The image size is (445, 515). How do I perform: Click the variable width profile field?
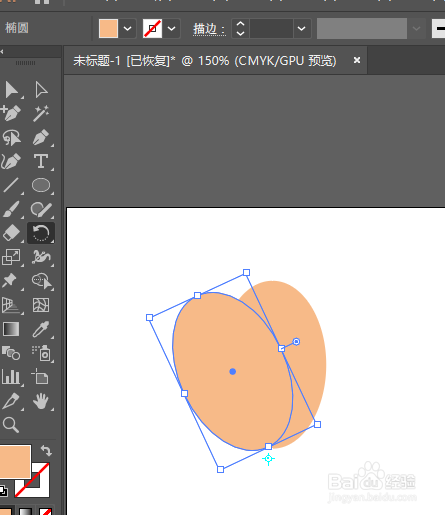pos(362,29)
